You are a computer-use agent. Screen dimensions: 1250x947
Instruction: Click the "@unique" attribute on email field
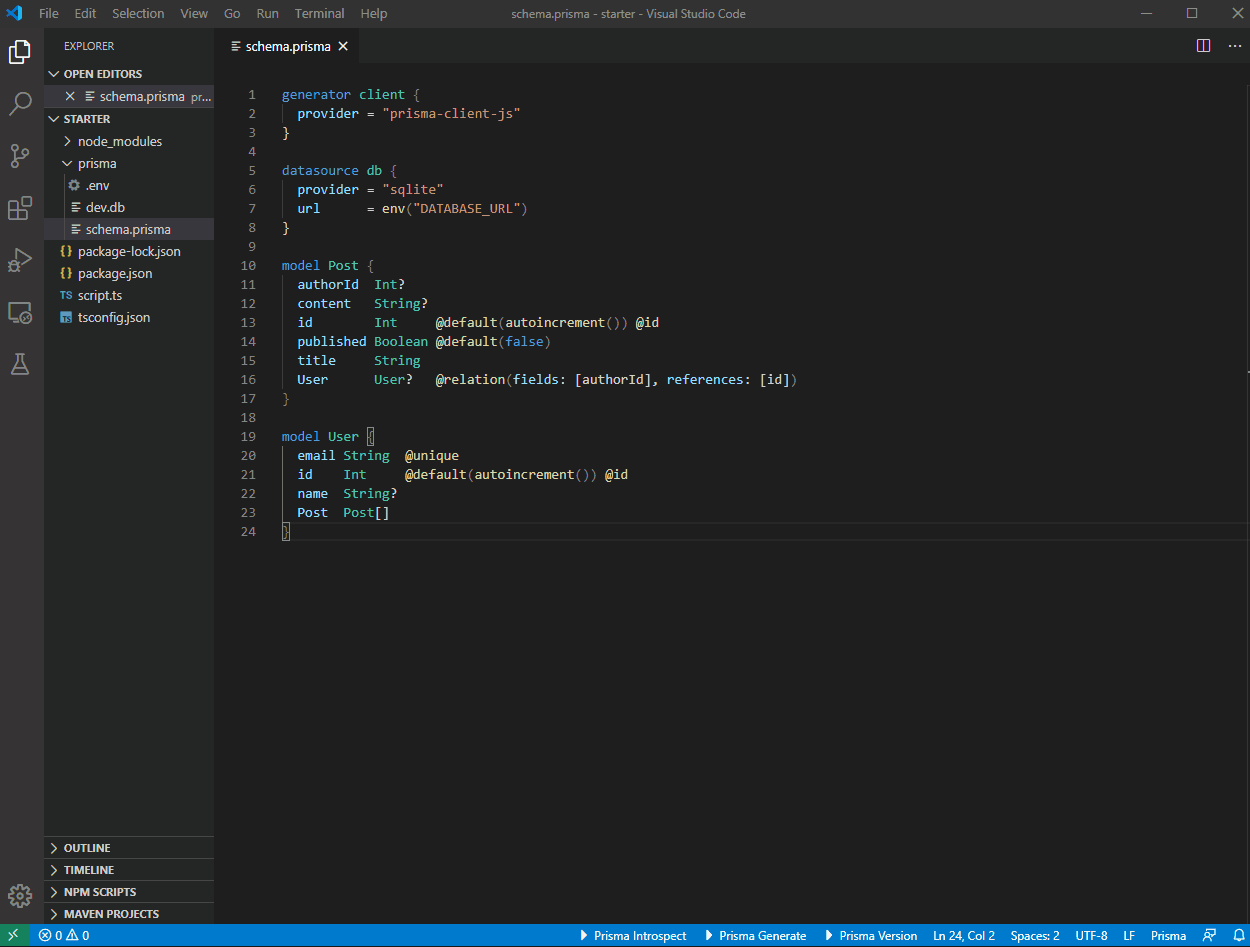coord(432,456)
